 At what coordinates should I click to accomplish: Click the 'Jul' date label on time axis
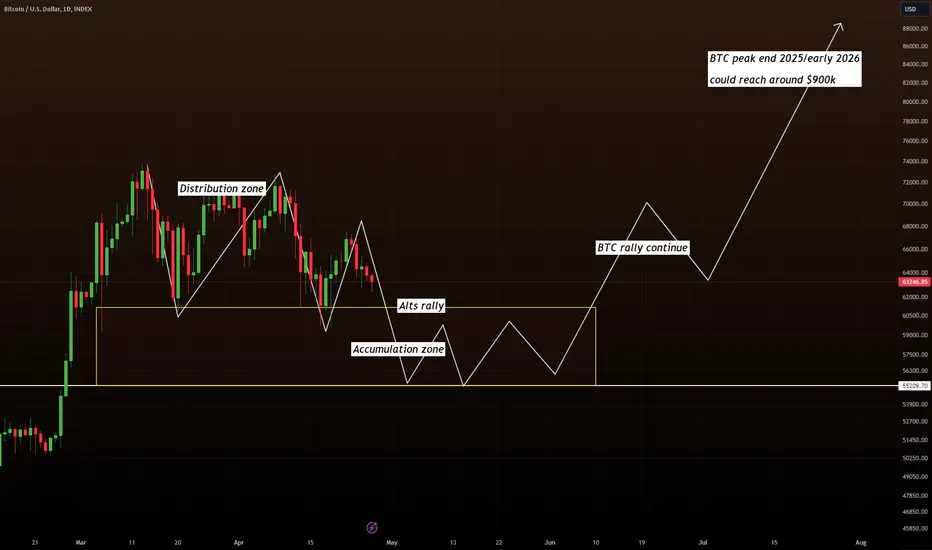(703, 542)
